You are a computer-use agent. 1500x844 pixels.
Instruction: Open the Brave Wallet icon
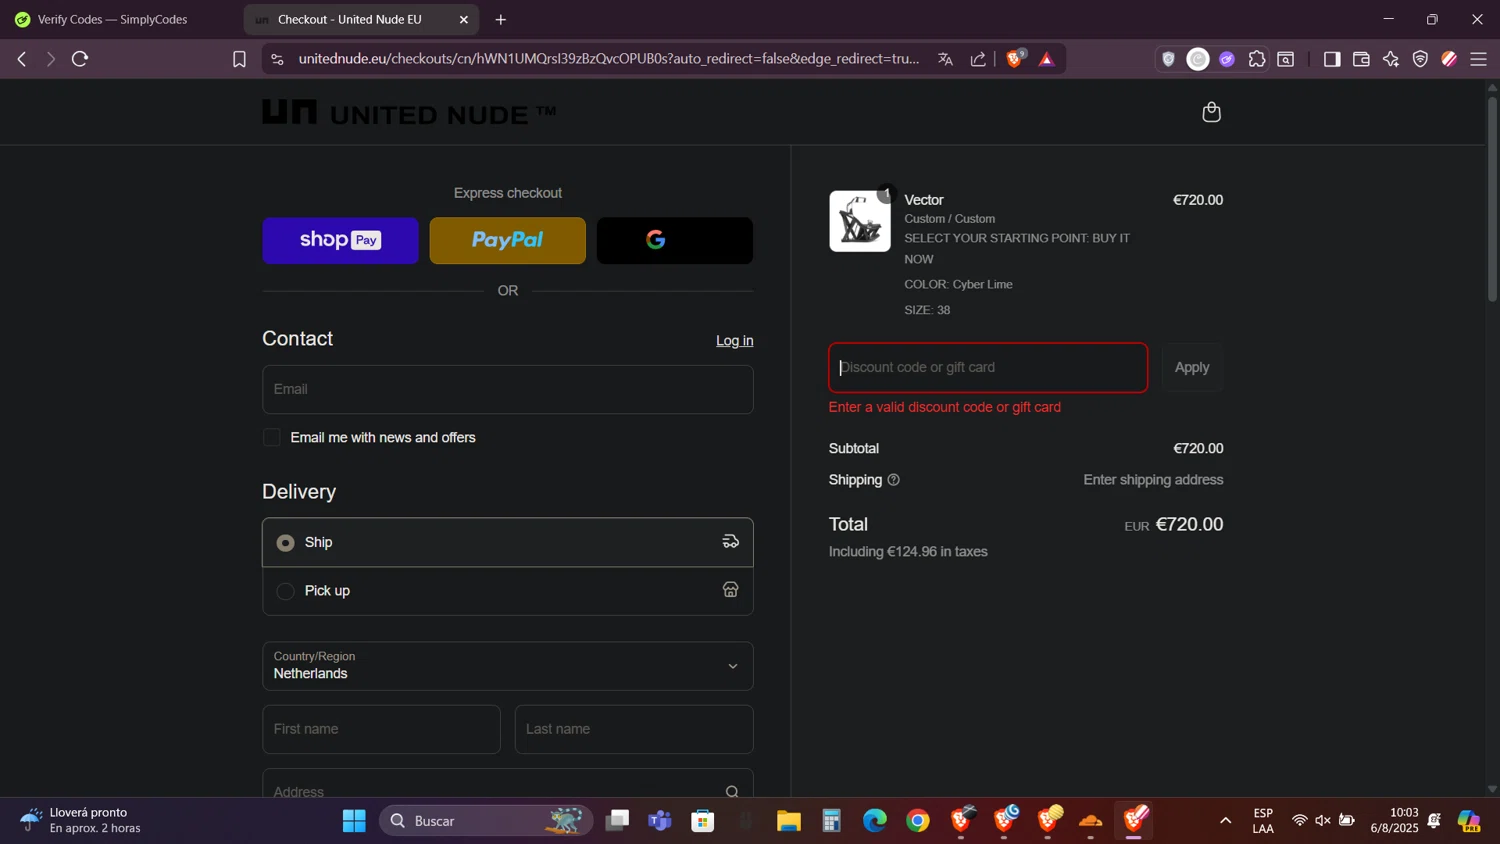coord(1361,59)
